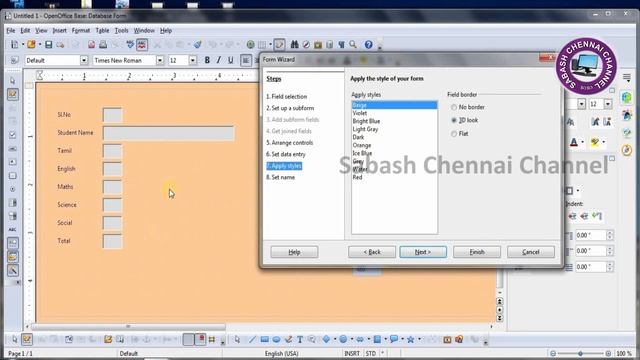Go to wizard step Field selection
Image resolution: width=640 pixels, height=360 pixels.
[287, 97]
